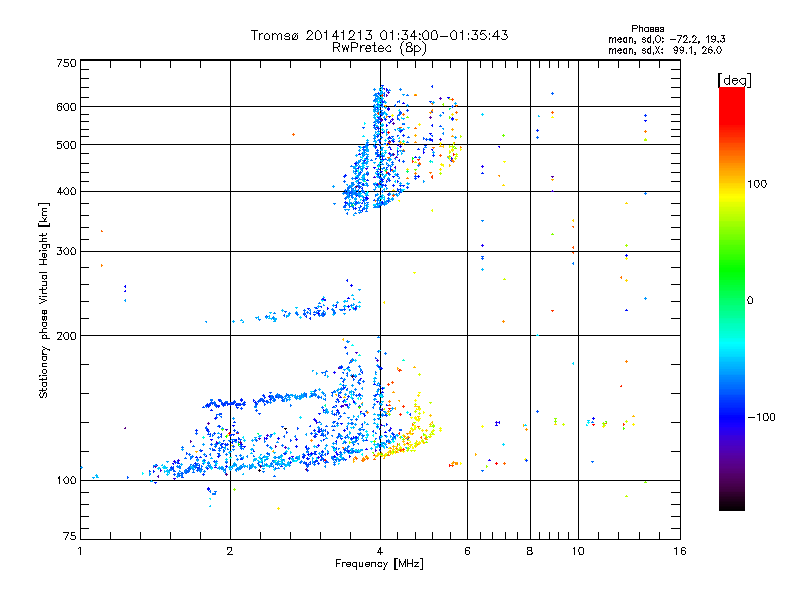Click the colorbar label '-100'
This screenshot has height=600, width=800.
761,417
